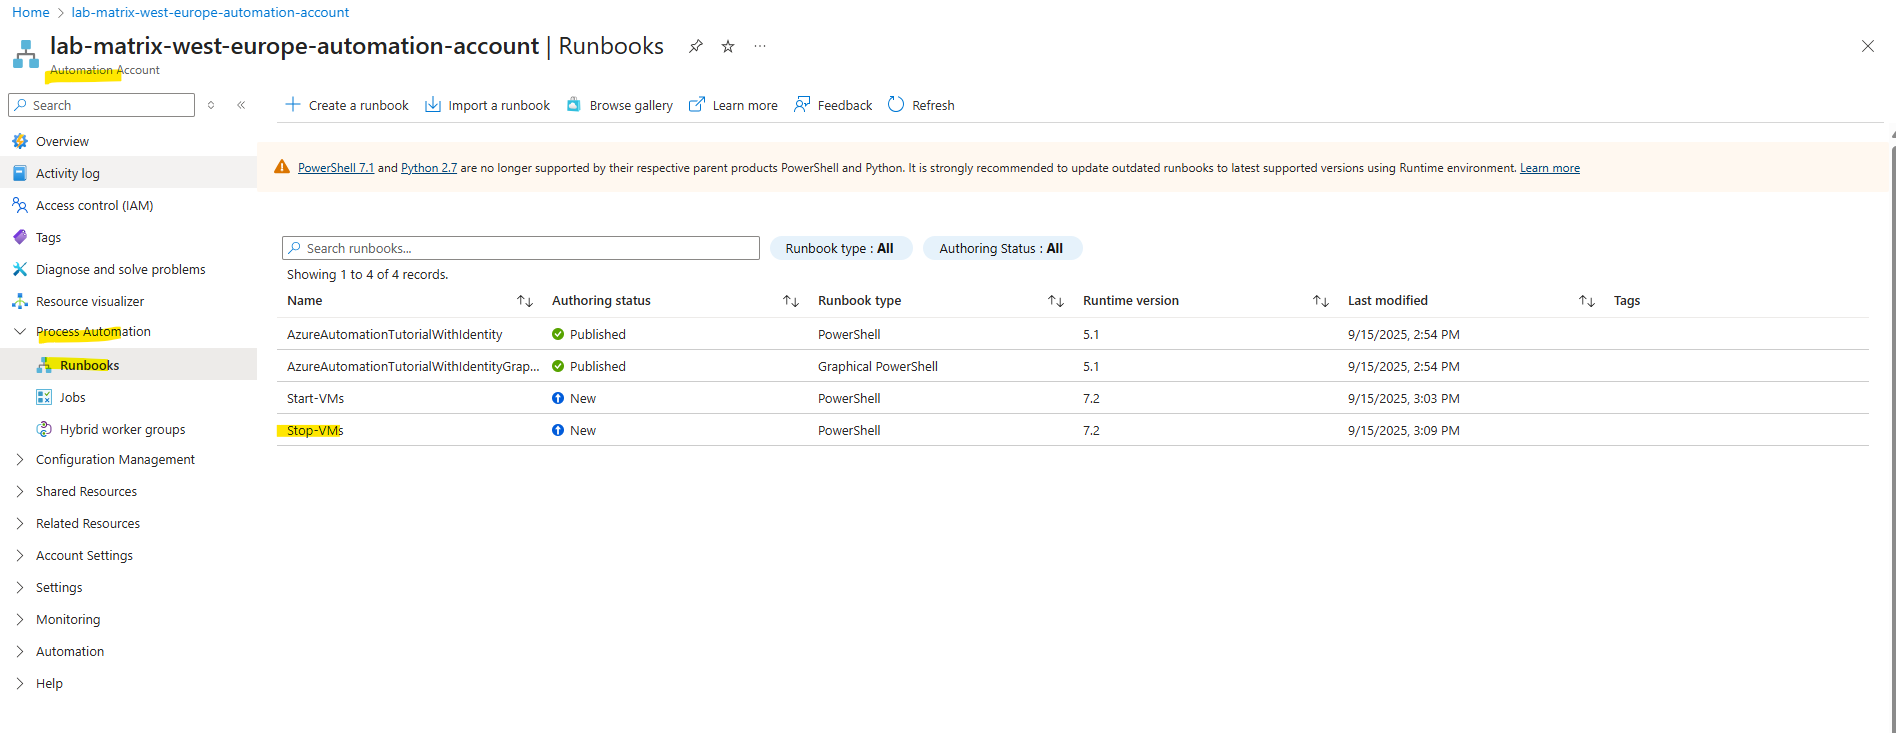Image resolution: width=1896 pixels, height=733 pixels.
Task: Collapse the Process Automation section
Action: click(20, 331)
